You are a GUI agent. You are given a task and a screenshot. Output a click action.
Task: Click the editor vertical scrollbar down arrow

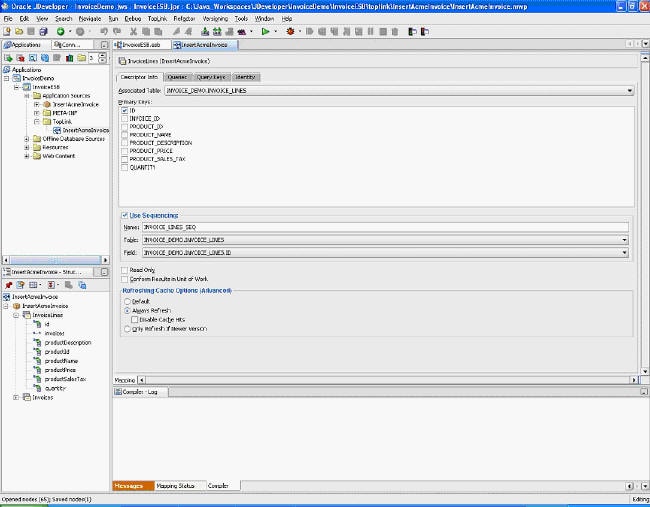(644, 371)
